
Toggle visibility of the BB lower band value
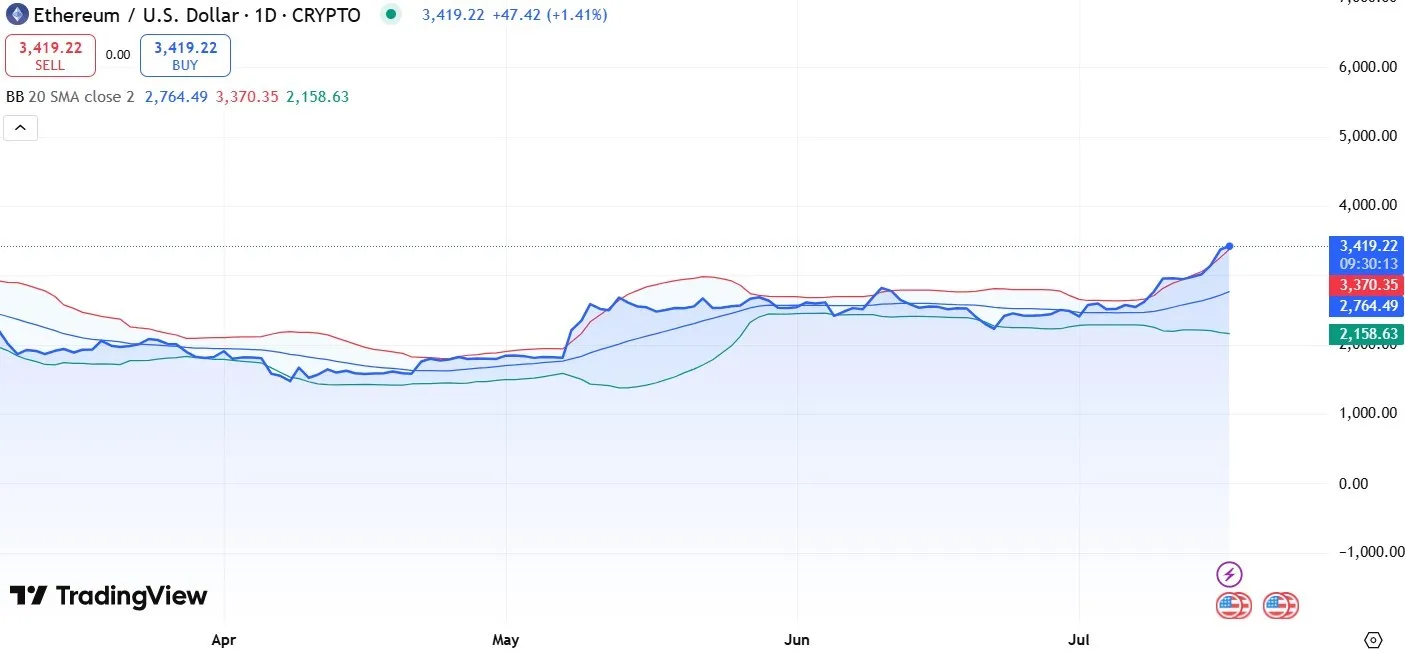(318, 97)
